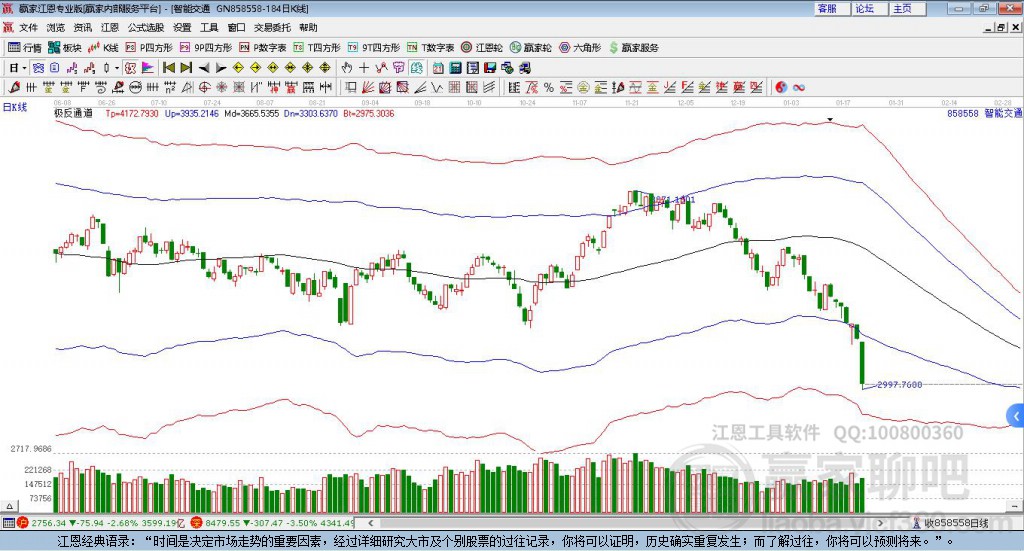
Task: Open 赢家服务 dollar-sign service
Action: tap(633, 48)
